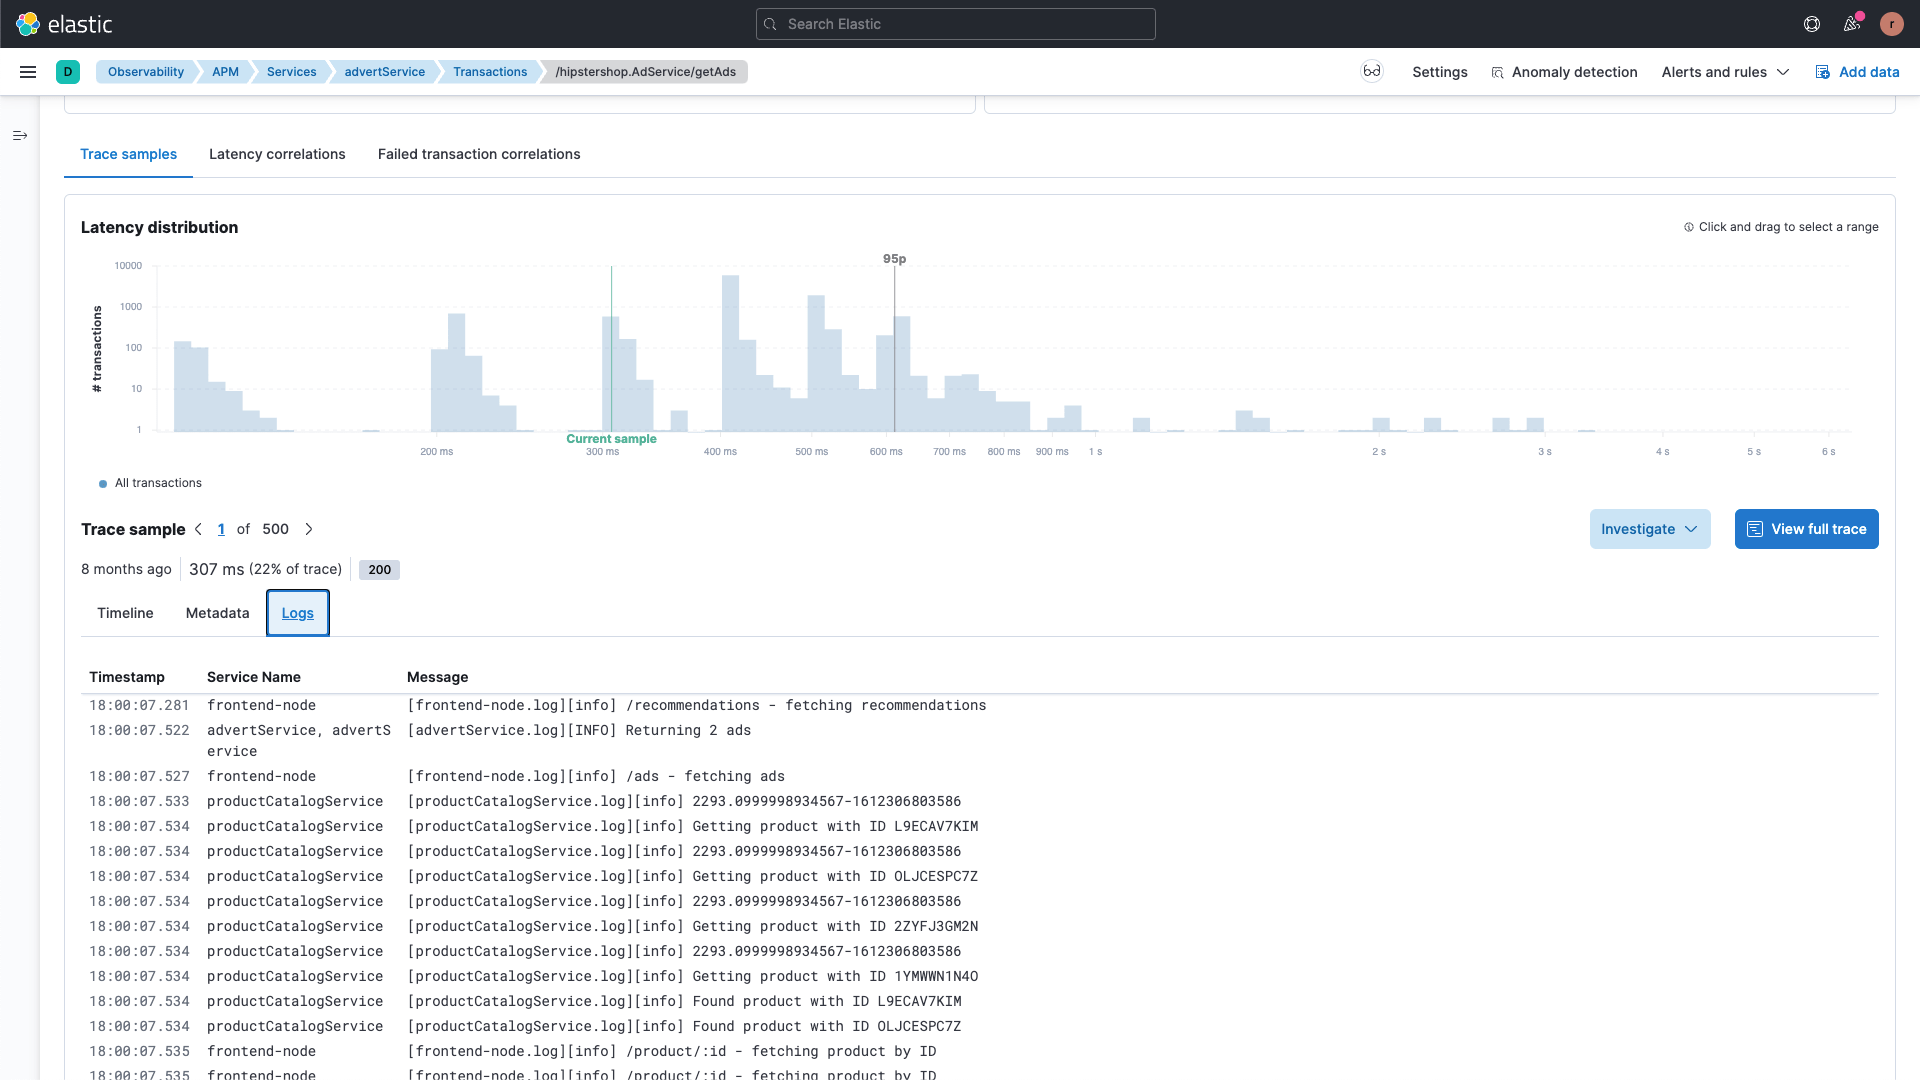Go to previous trace sample
1920x1080 pixels.
pyautogui.click(x=198, y=529)
